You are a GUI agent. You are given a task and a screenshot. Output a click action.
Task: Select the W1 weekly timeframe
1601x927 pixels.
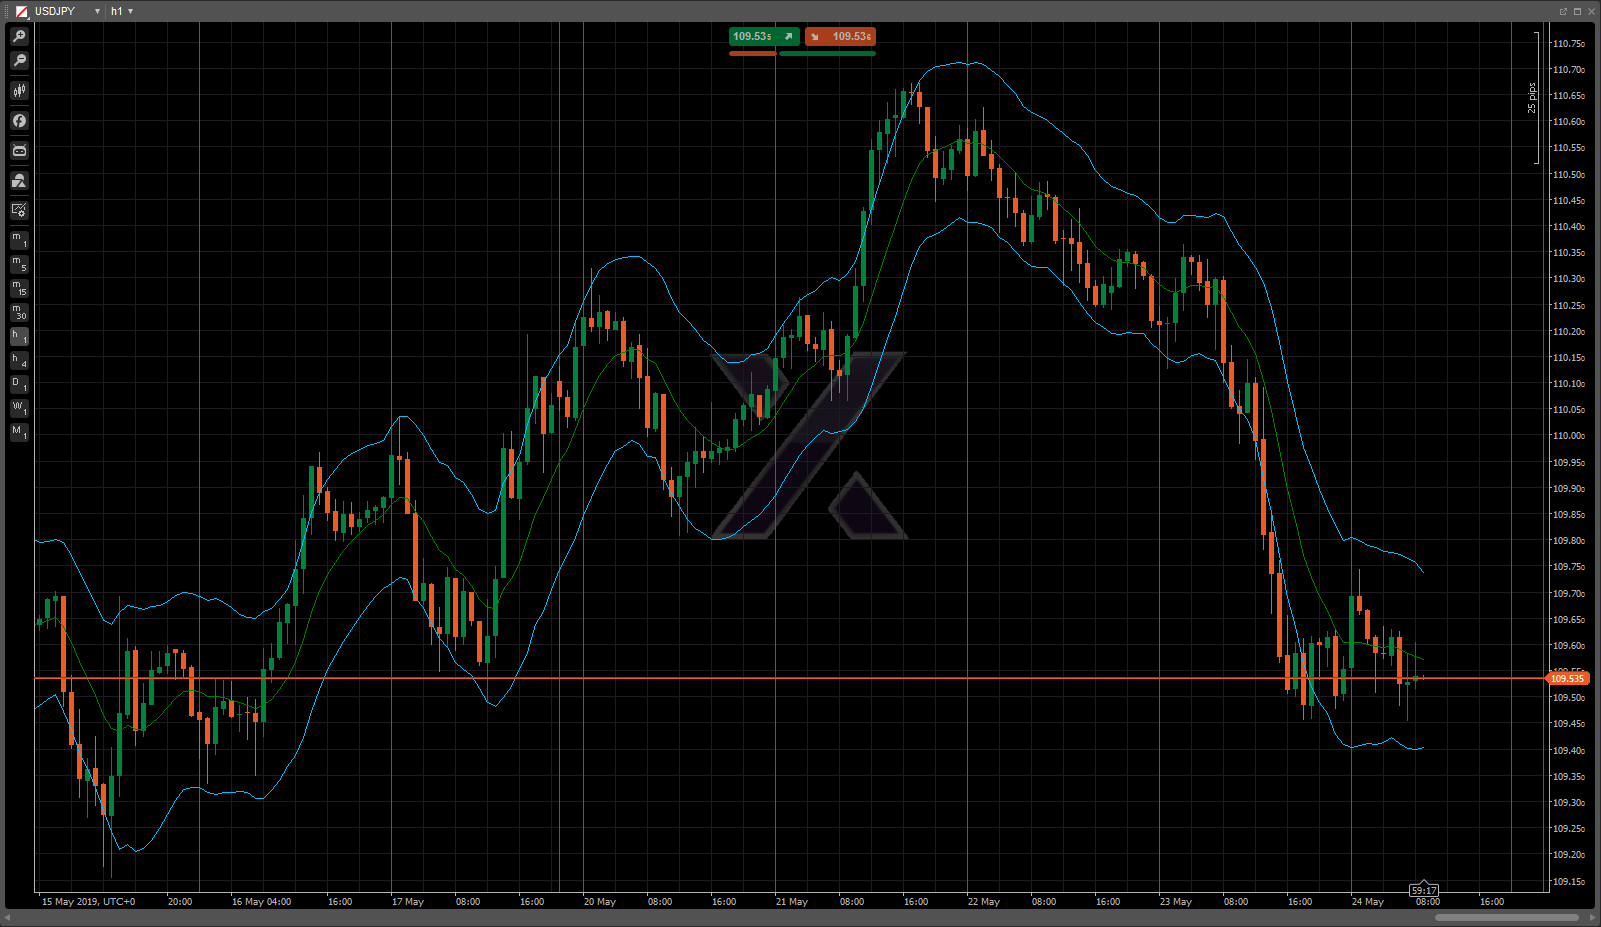[x=19, y=408]
